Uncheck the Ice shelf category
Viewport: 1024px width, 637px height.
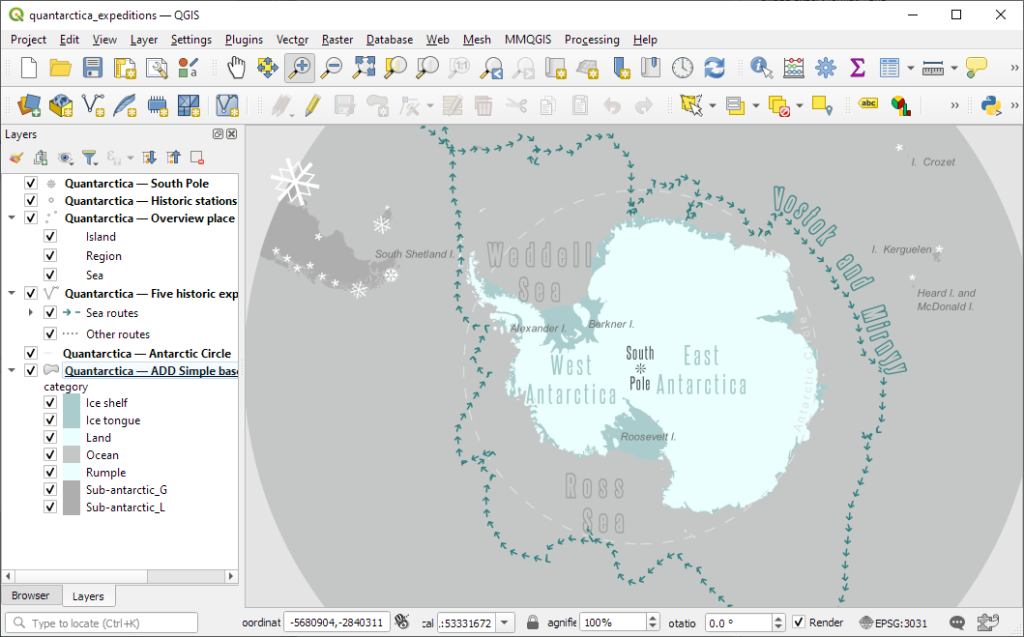50,402
